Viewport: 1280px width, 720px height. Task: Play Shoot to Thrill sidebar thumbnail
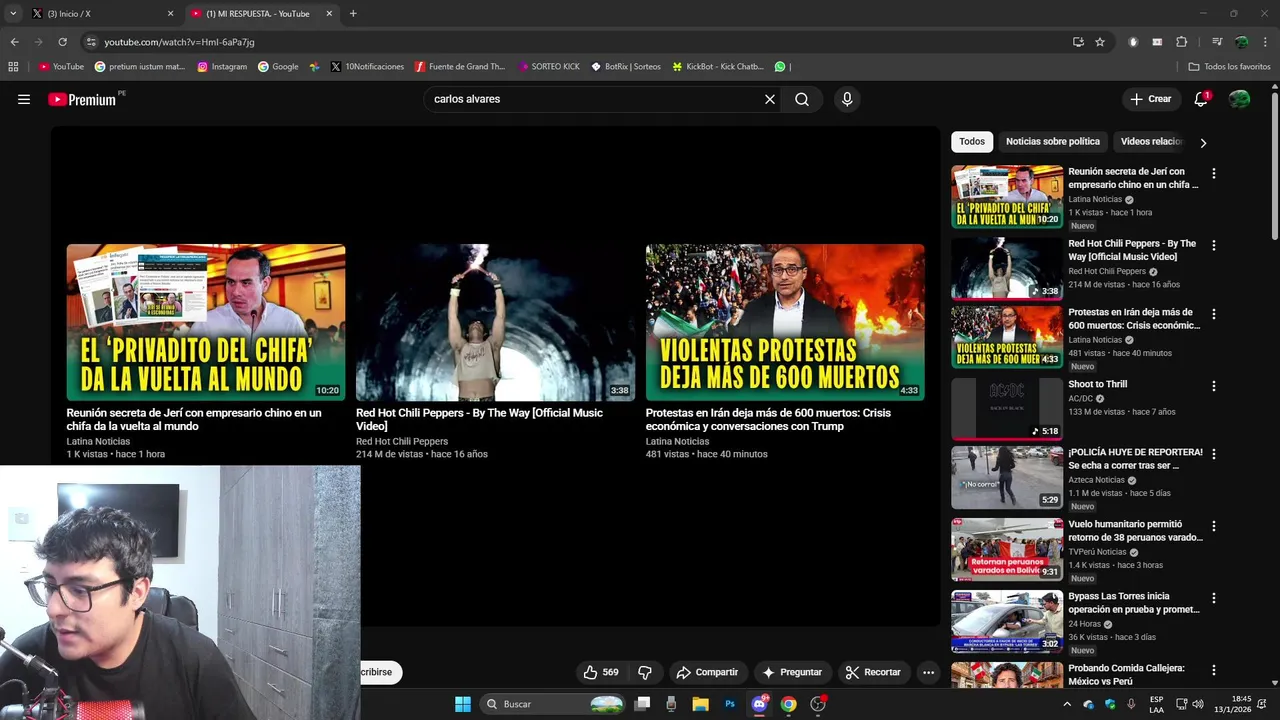point(1007,409)
